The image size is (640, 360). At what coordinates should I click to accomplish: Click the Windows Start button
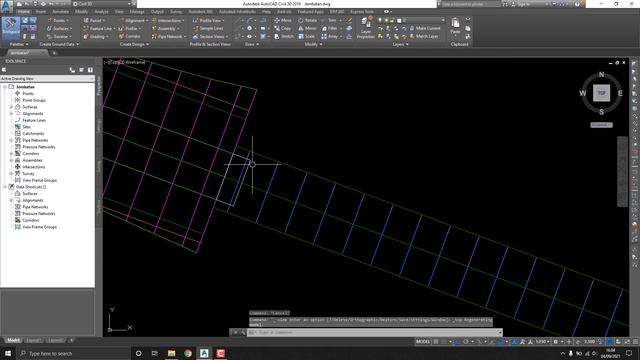click(8, 353)
